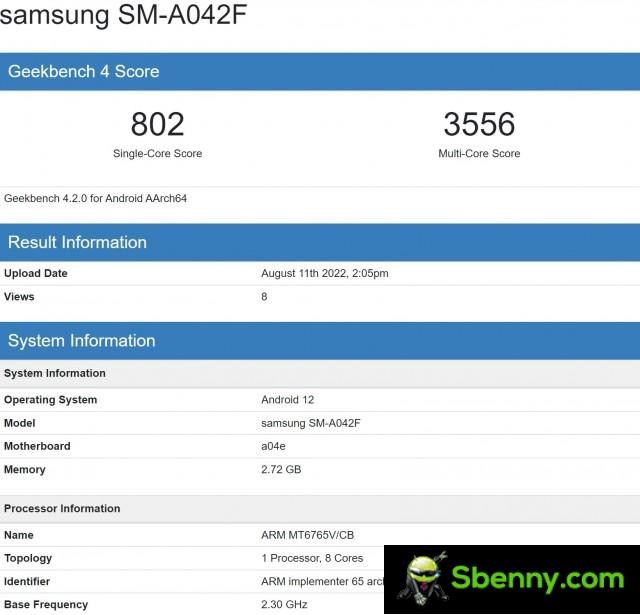Click the 'Single-Core Score' label
The height and width of the screenshot is (615, 640).
[x=158, y=153]
